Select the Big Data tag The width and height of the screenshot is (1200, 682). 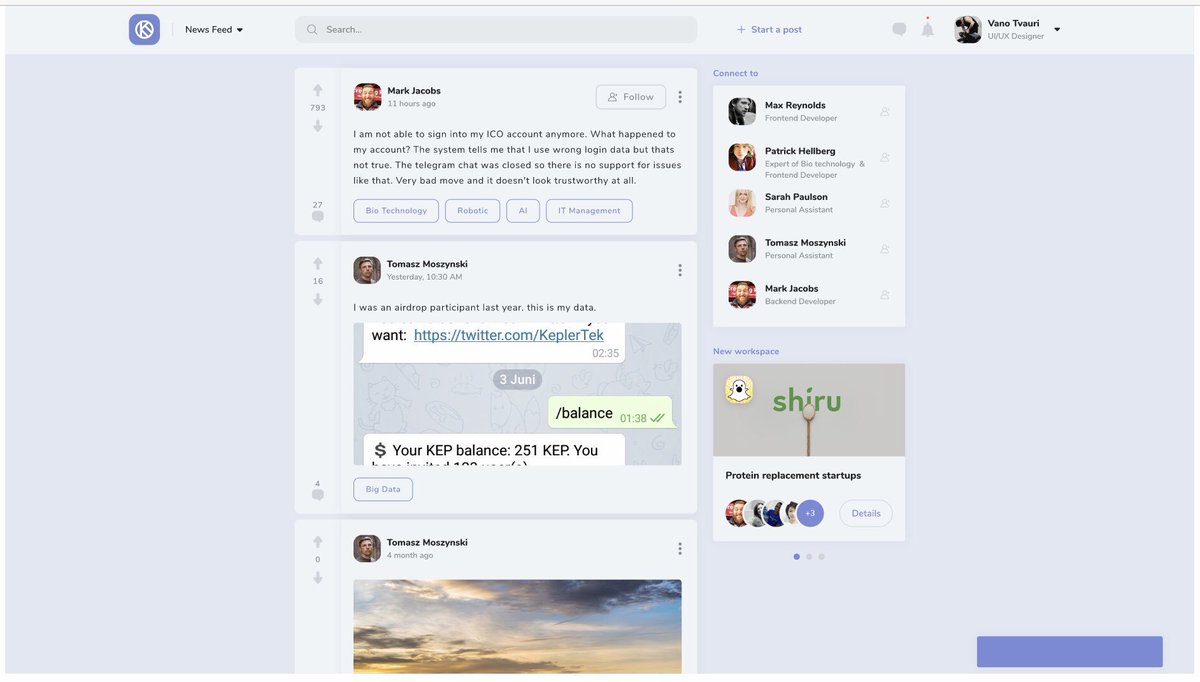click(x=383, y=490)
